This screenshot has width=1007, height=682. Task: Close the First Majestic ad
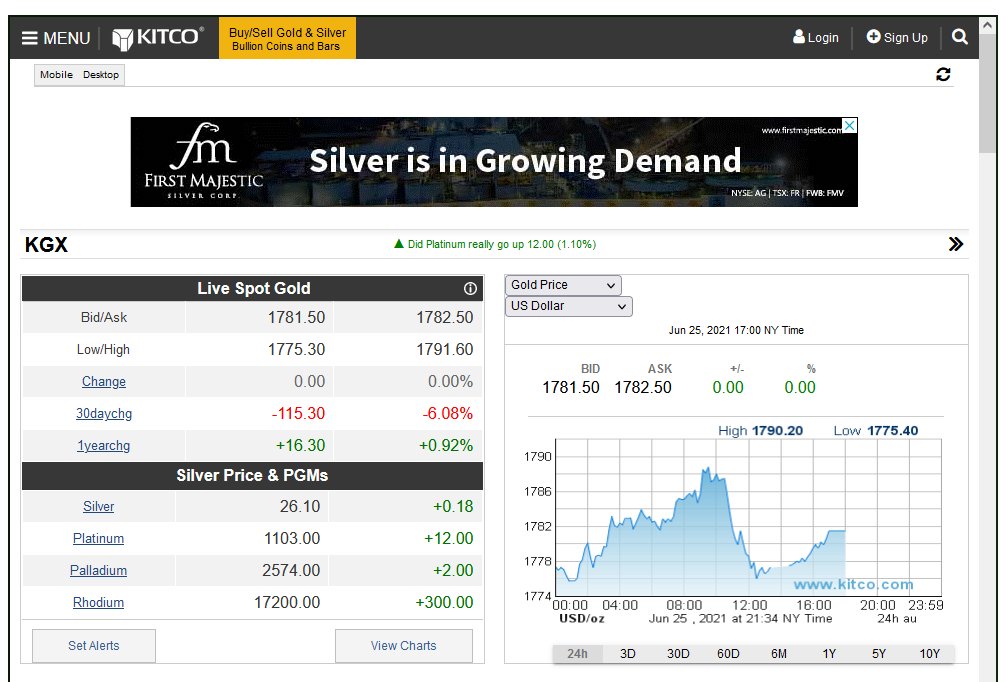849,125
